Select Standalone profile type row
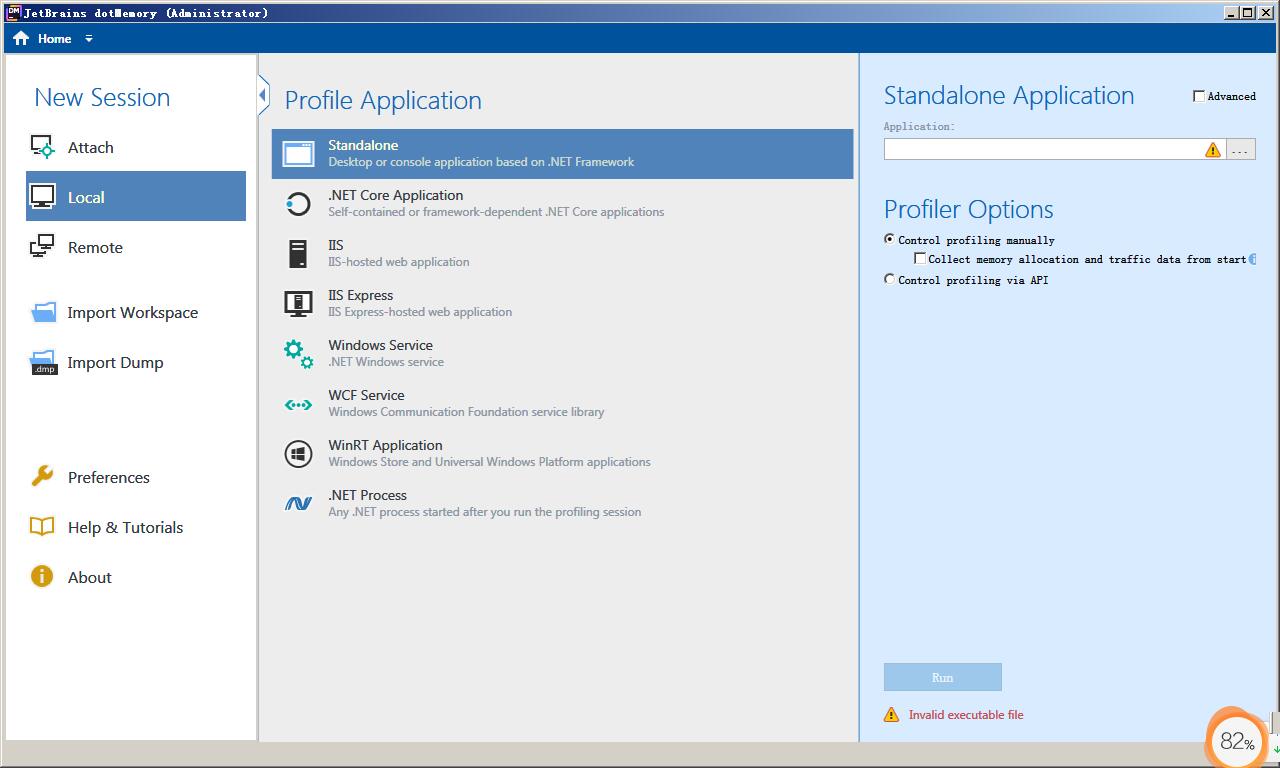This screenshot has height=768, width=1280. tap(562, 154)
